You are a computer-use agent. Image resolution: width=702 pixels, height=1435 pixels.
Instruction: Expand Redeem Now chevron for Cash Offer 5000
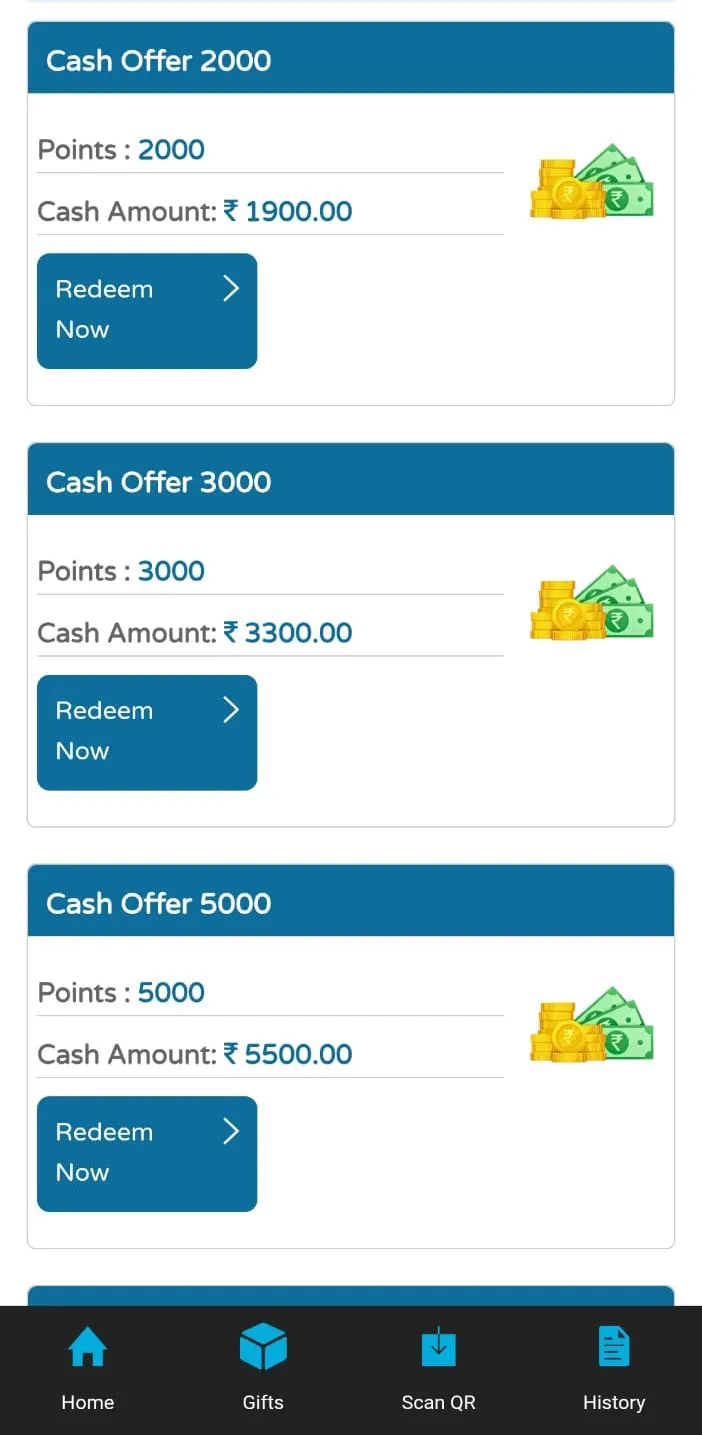(230, 1131)
